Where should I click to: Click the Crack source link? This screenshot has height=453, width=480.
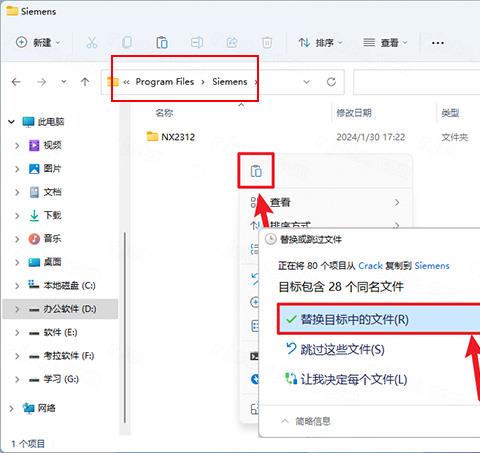[370, 266]
